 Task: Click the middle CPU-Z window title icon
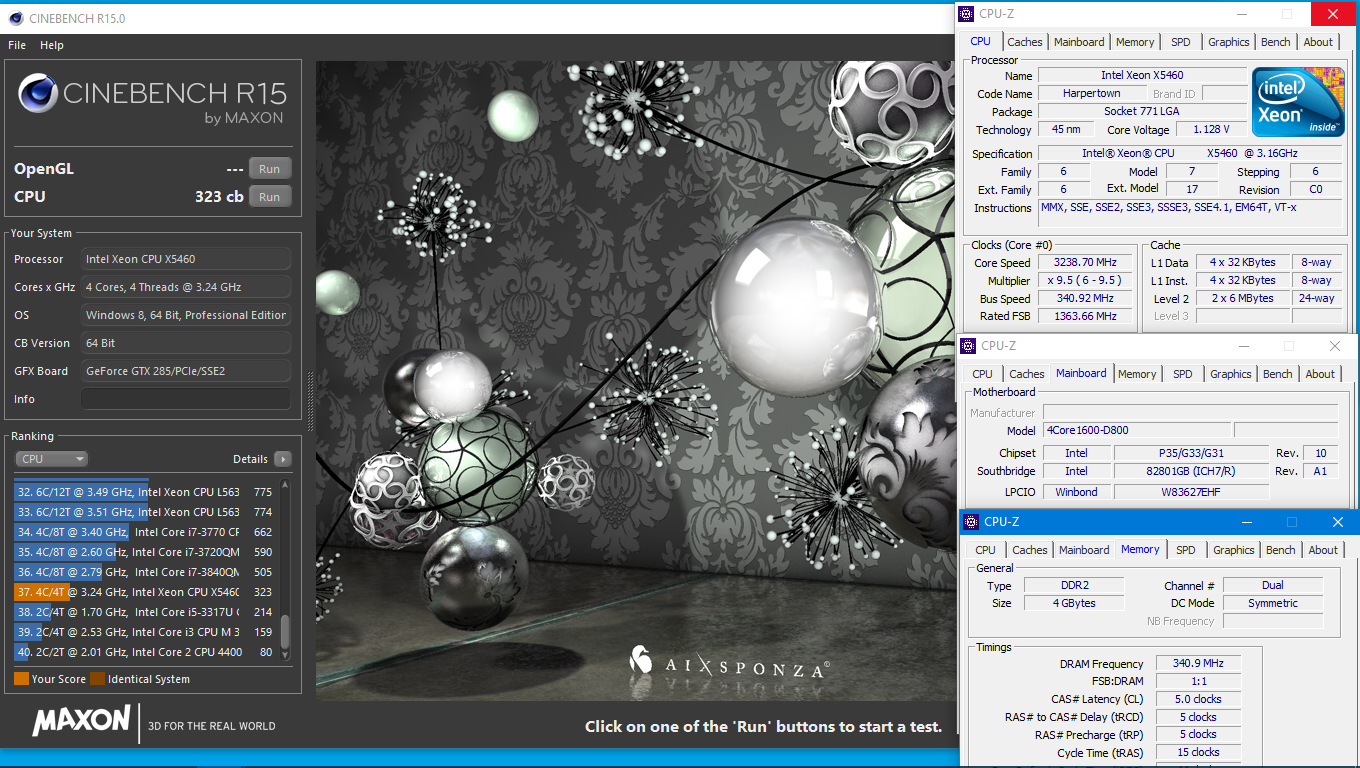[967, 346]
